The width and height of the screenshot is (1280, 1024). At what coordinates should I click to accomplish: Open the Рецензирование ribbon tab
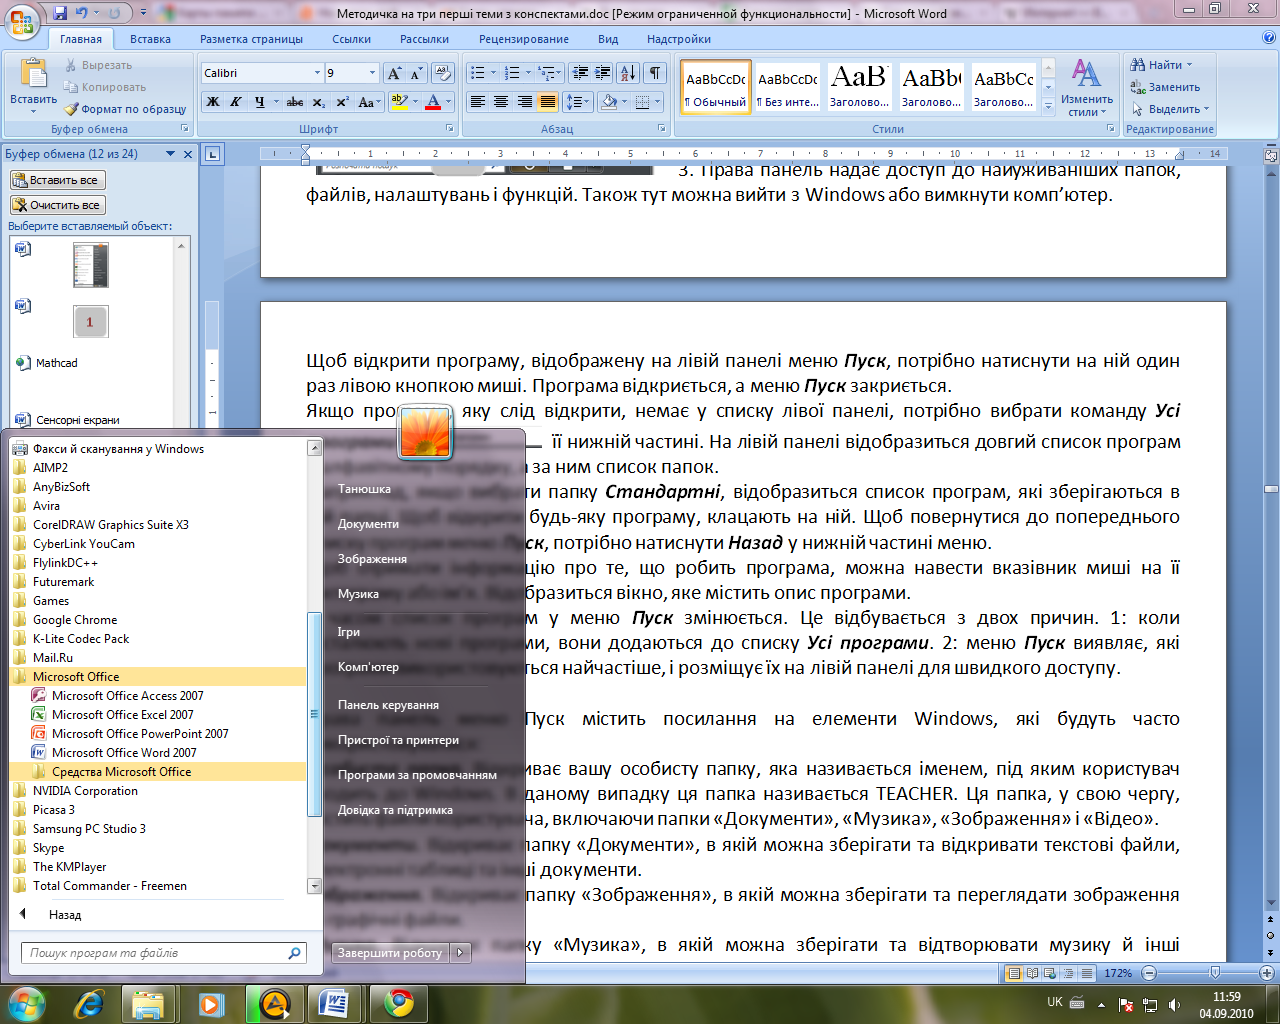click(523, 39)
